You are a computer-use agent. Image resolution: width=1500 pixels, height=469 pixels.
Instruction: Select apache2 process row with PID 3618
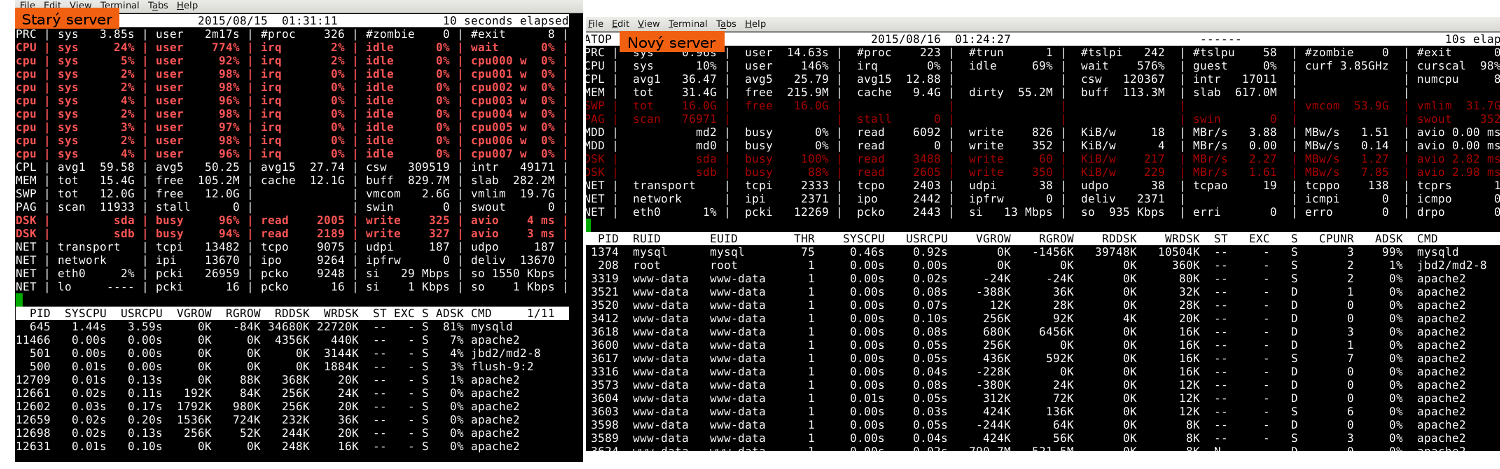[1040, 332]
